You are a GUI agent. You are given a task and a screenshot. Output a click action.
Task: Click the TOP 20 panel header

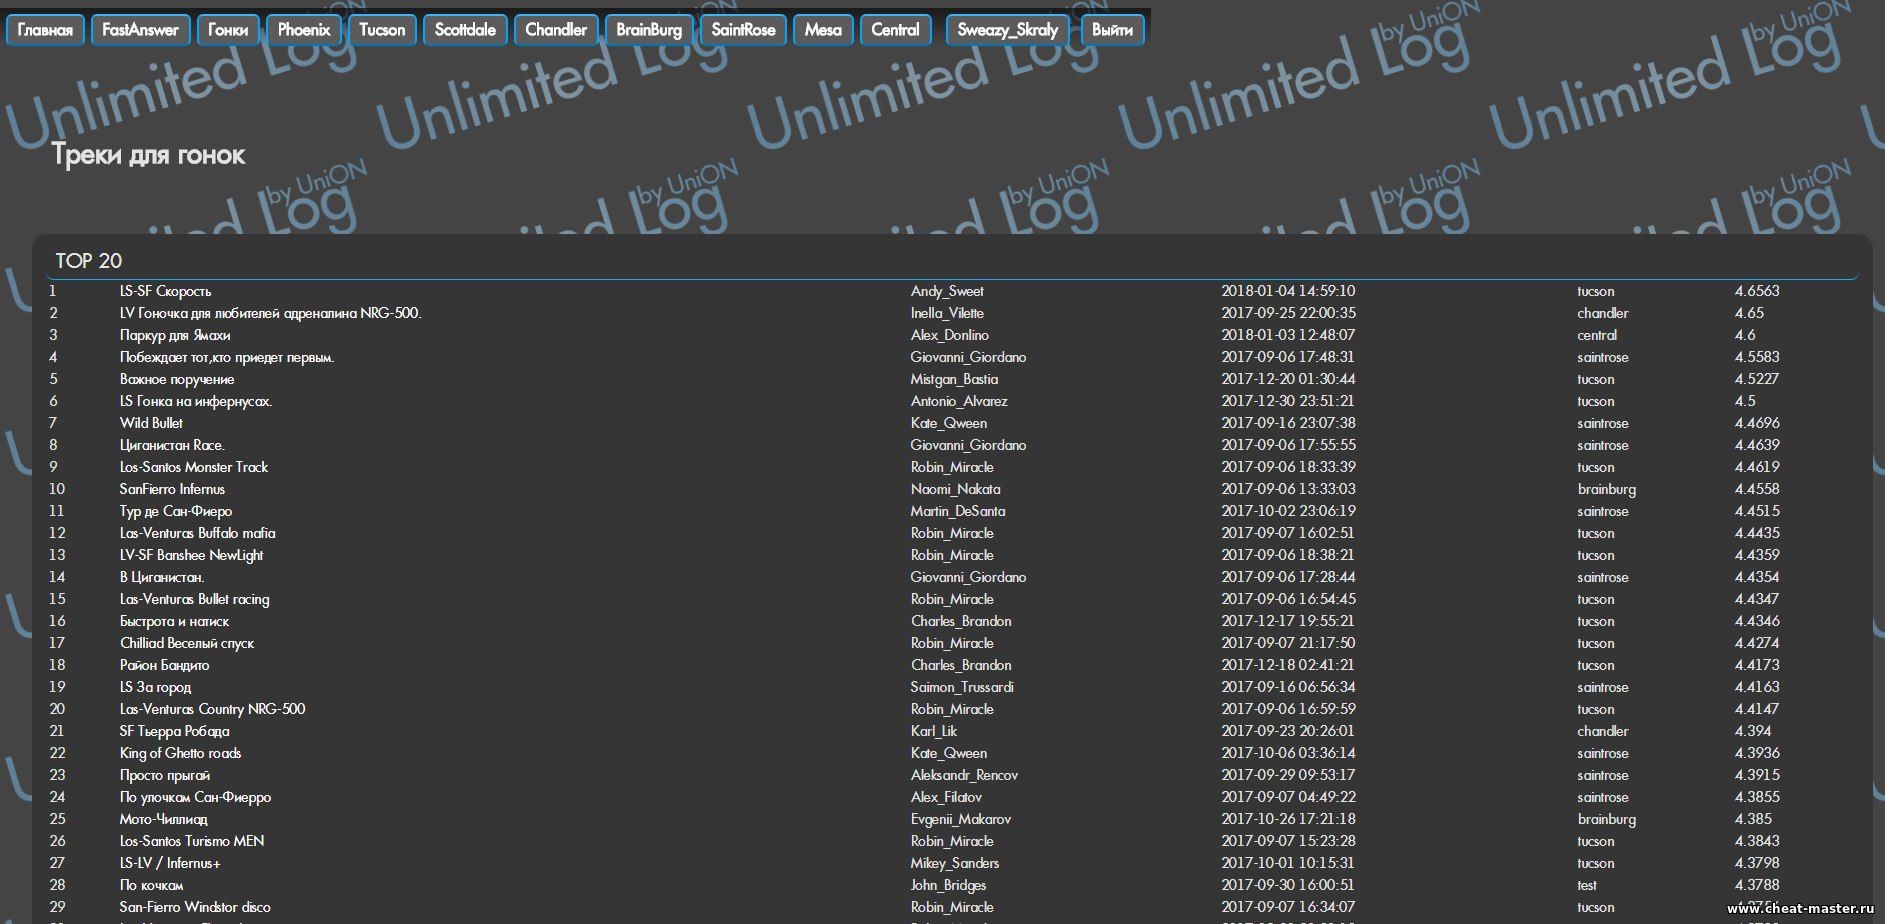pyautogui.click(x=89, y=261)
